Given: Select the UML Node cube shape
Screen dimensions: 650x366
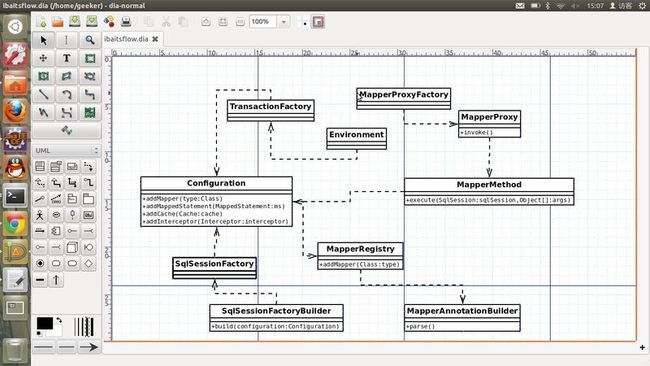Looking at the screenshot, I should [72, 247].
